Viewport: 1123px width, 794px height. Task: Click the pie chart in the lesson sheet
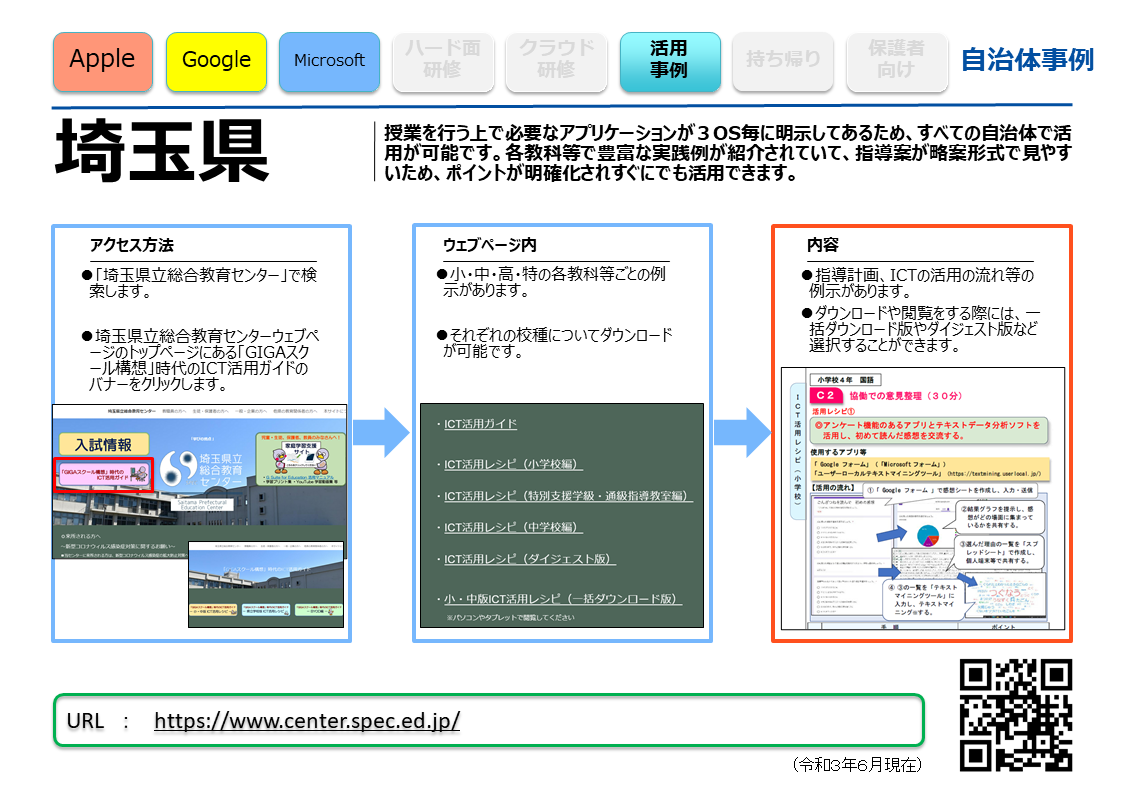[927, 535]
